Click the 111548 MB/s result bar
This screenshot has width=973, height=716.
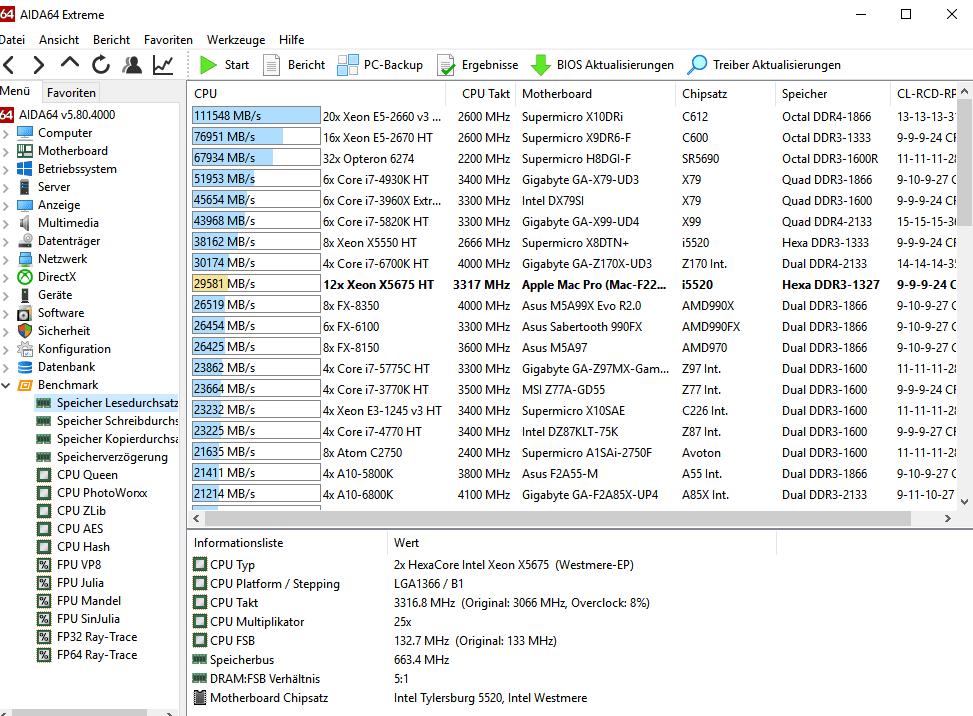click(x=256, y=116)
